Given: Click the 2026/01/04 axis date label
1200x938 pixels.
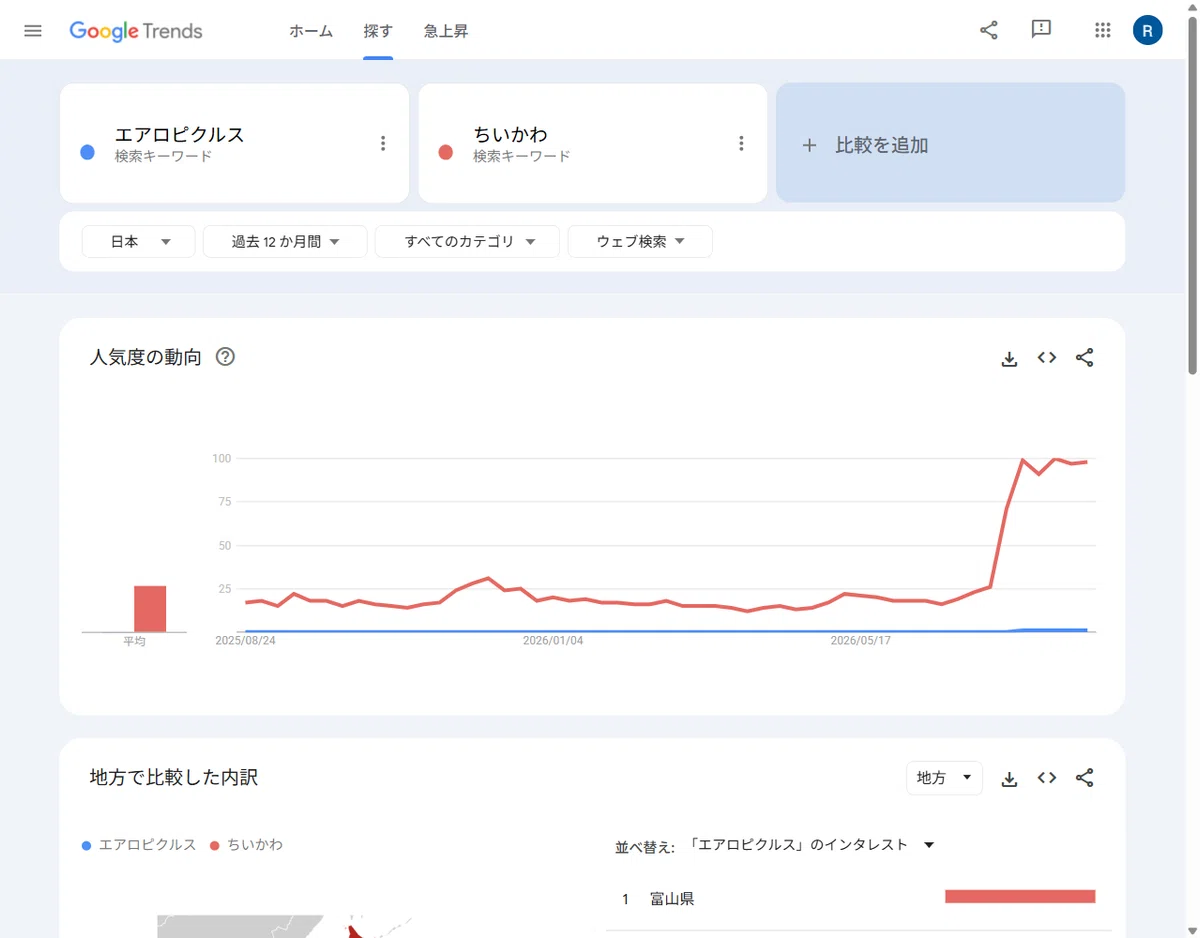Looking at the screenshot, I should (x=553, y=640).
